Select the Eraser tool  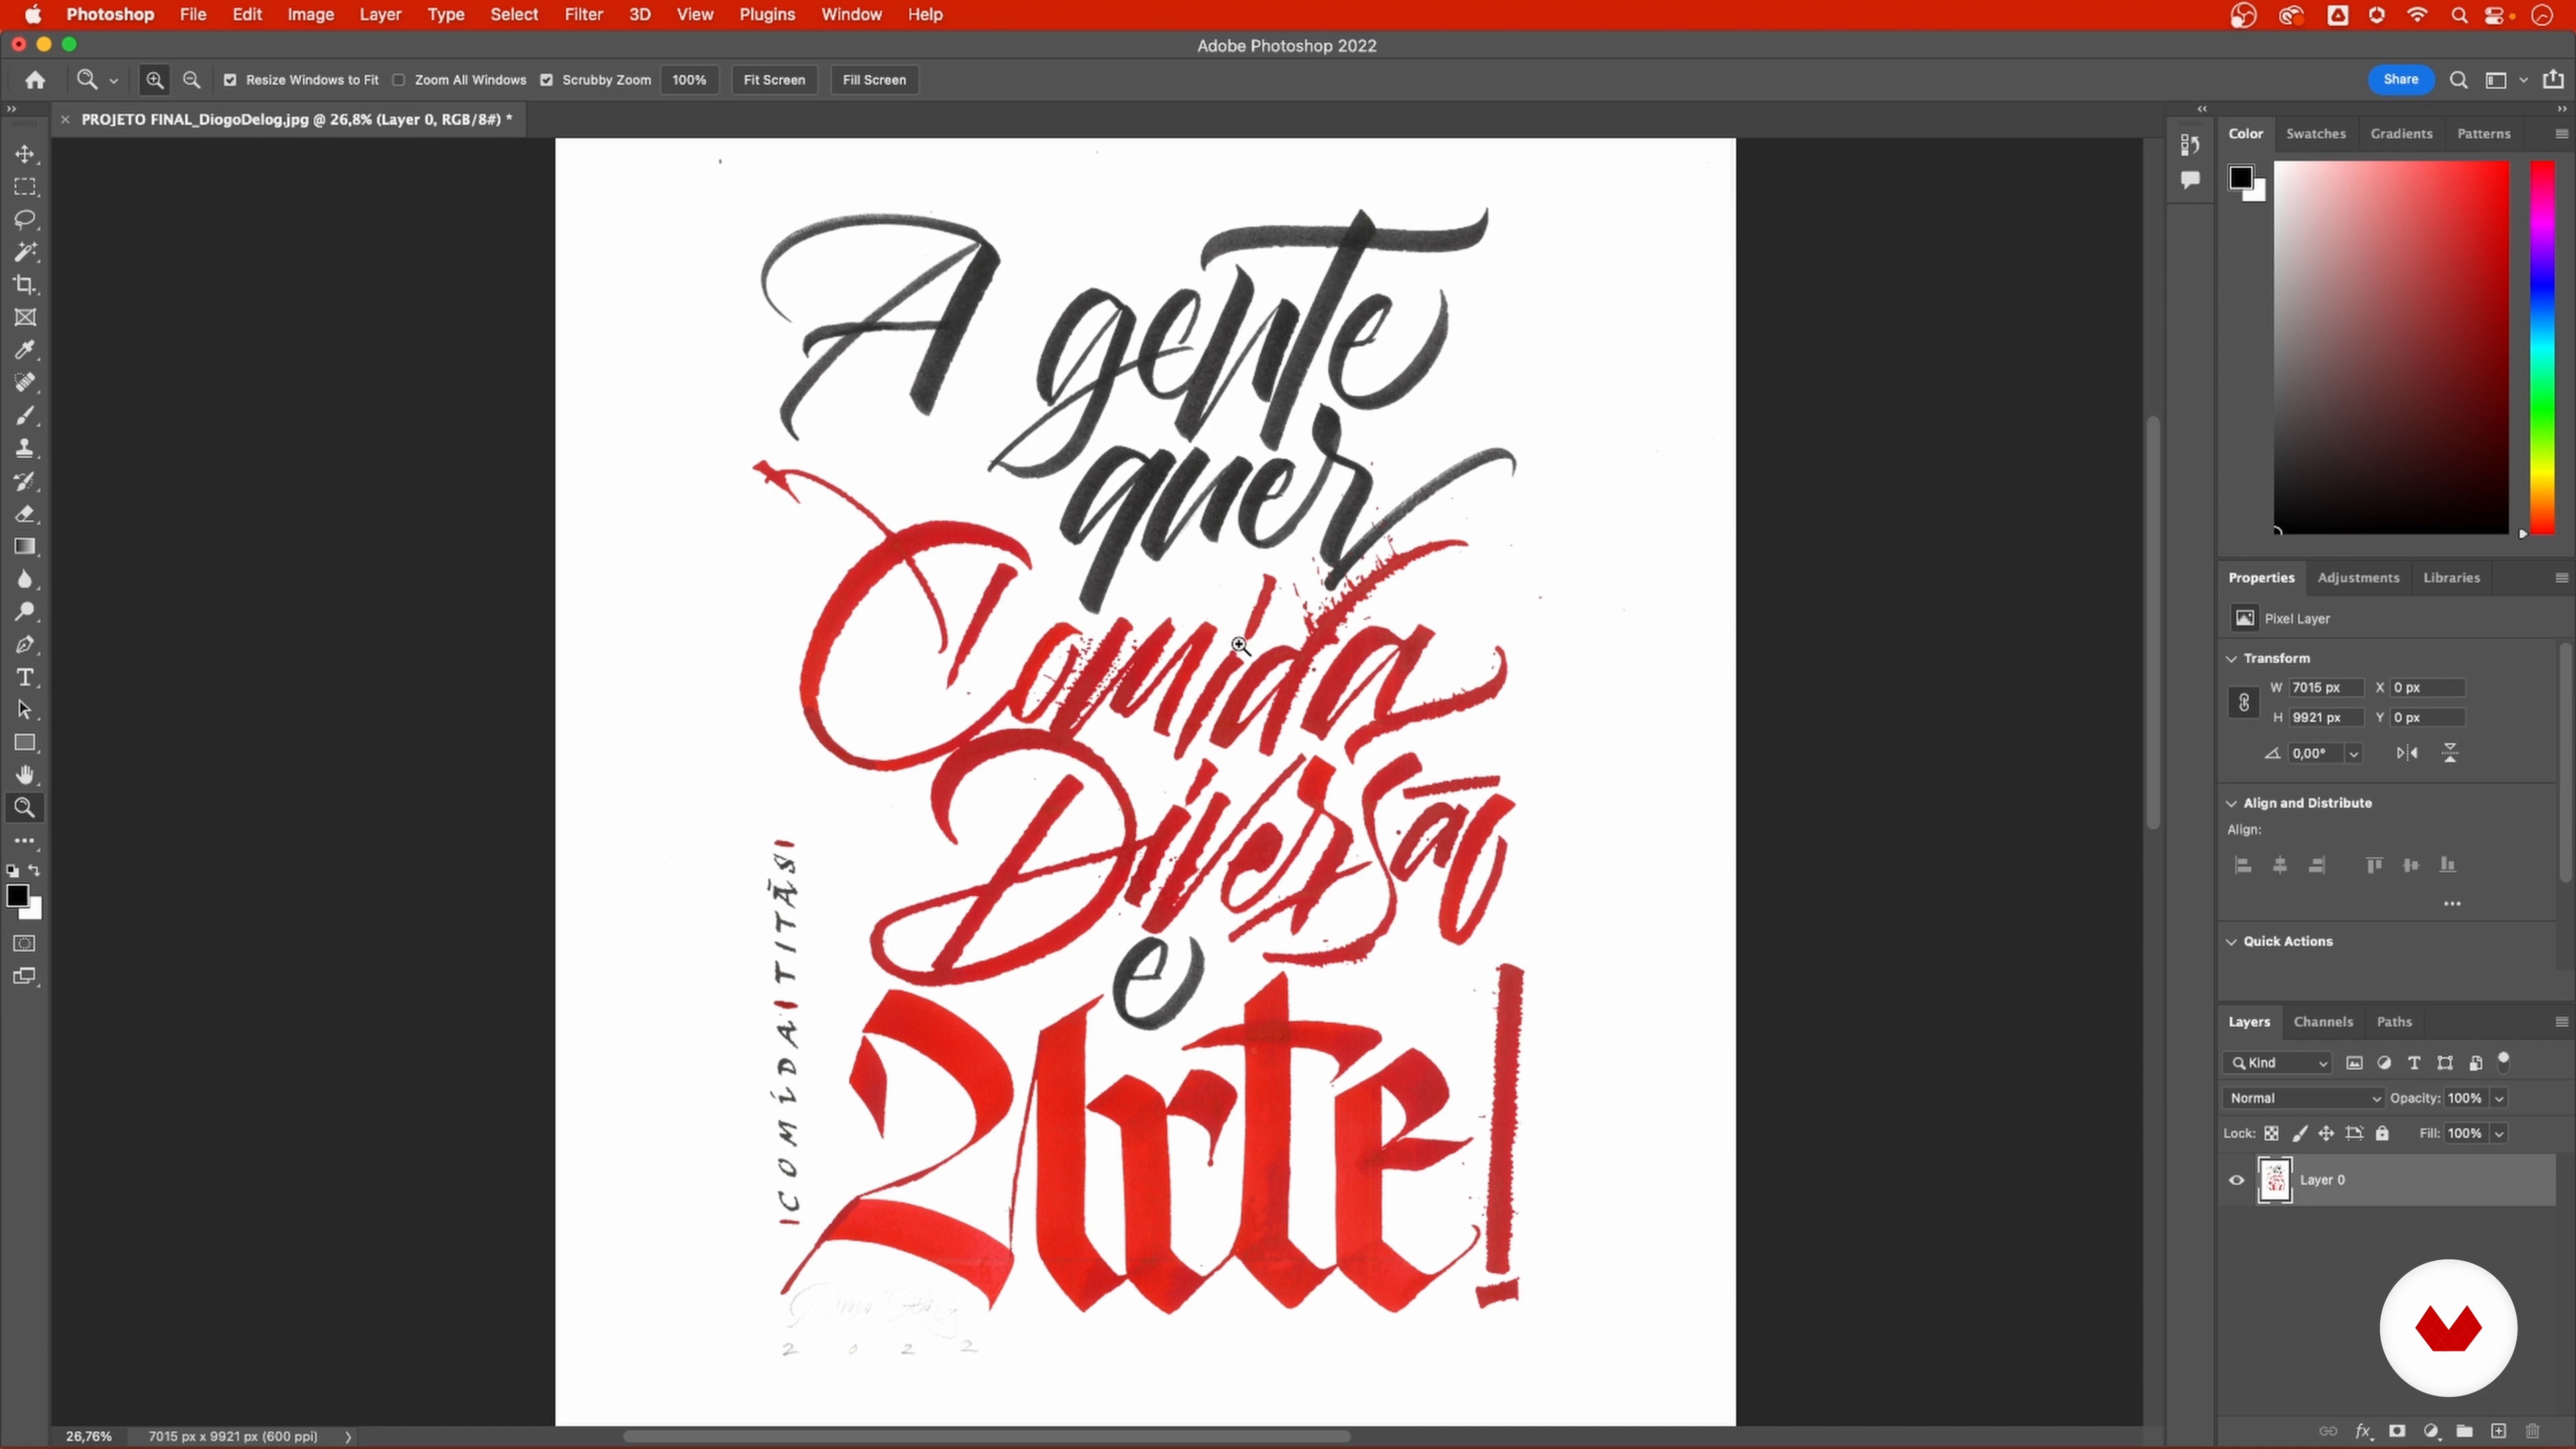25,514
